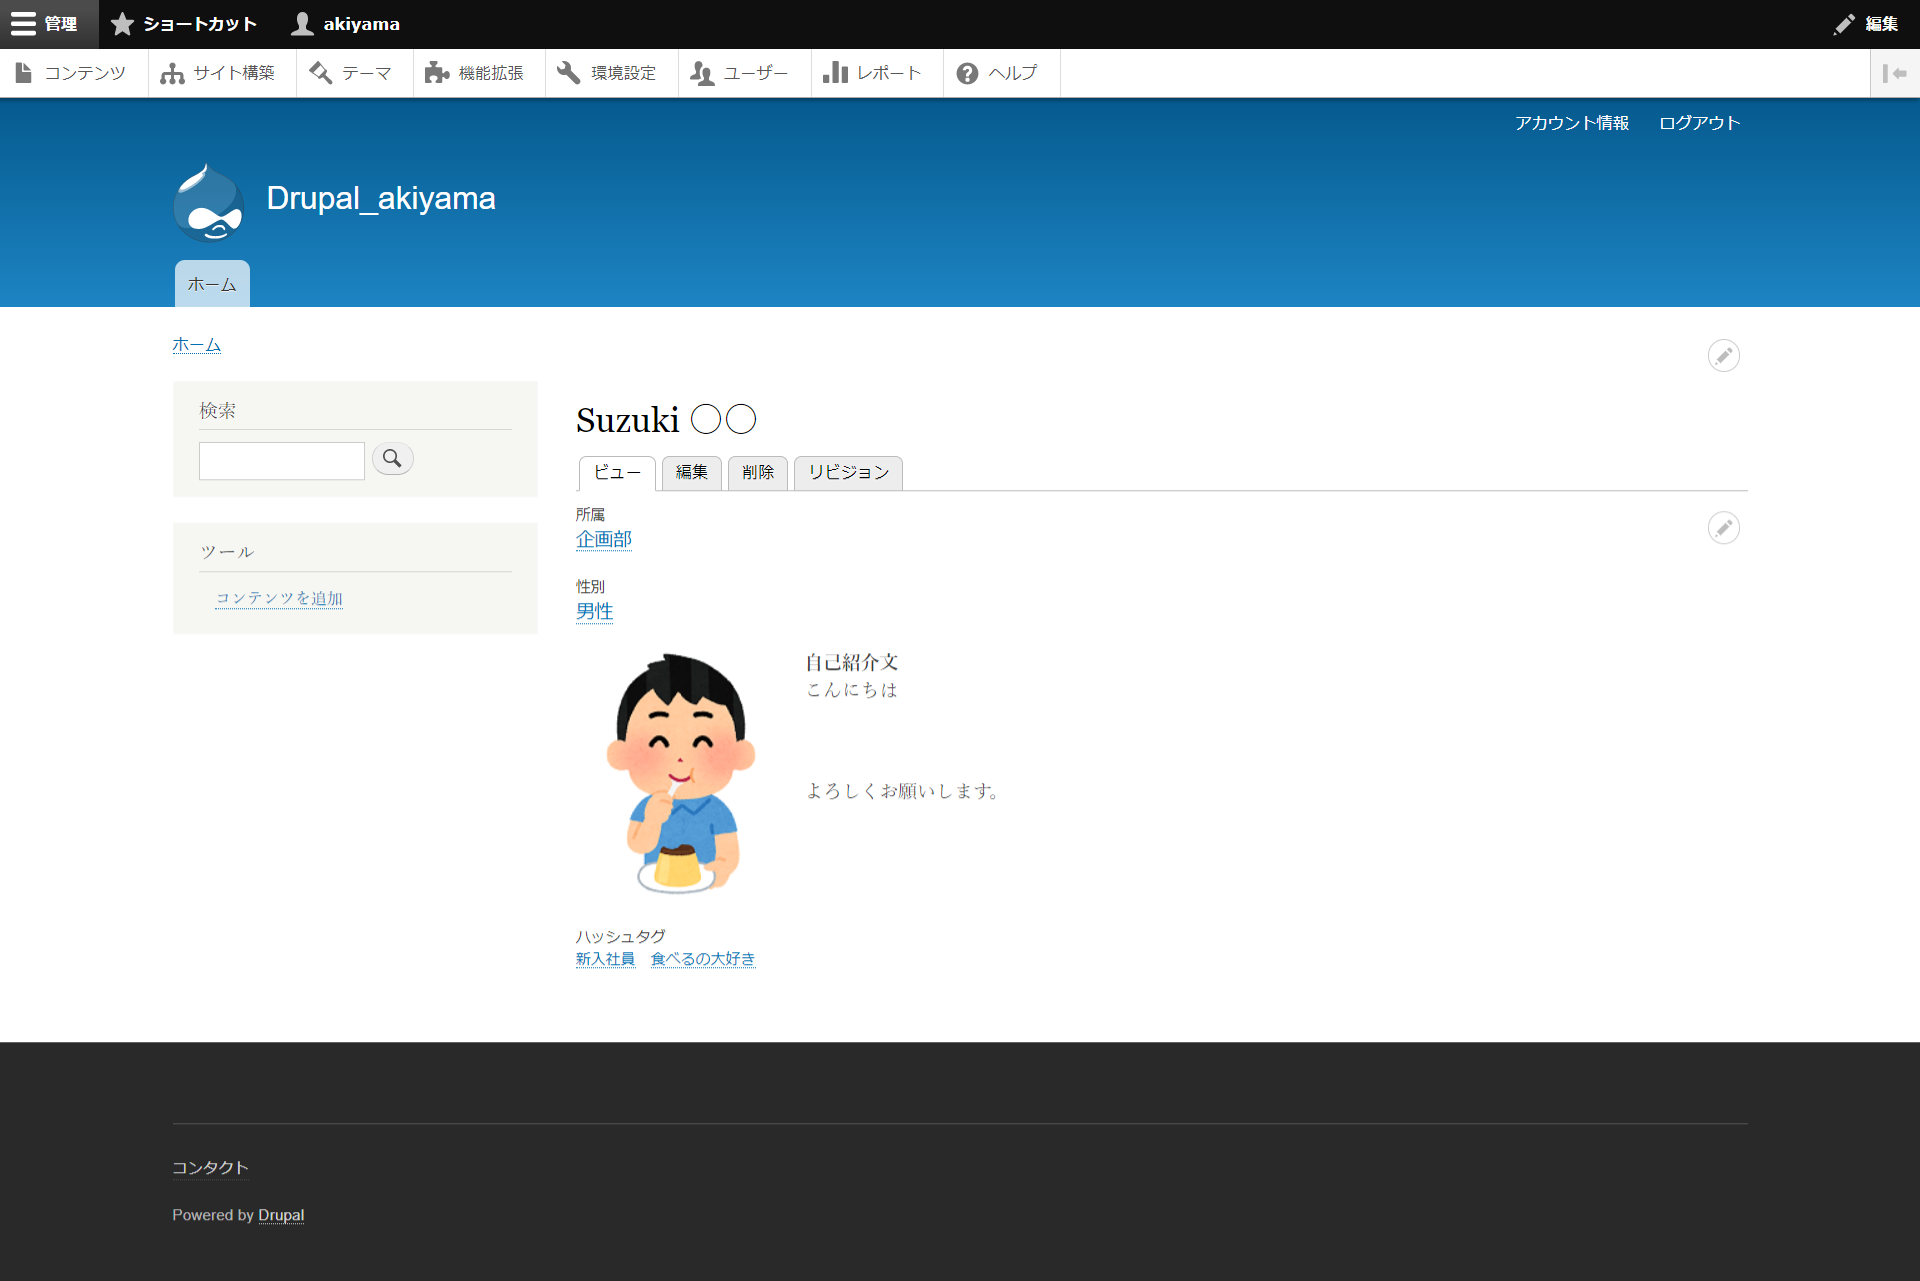The image size is (1920, 1281).
Task: Toggle the toolbar orientation button
Action: [1894, 73]
